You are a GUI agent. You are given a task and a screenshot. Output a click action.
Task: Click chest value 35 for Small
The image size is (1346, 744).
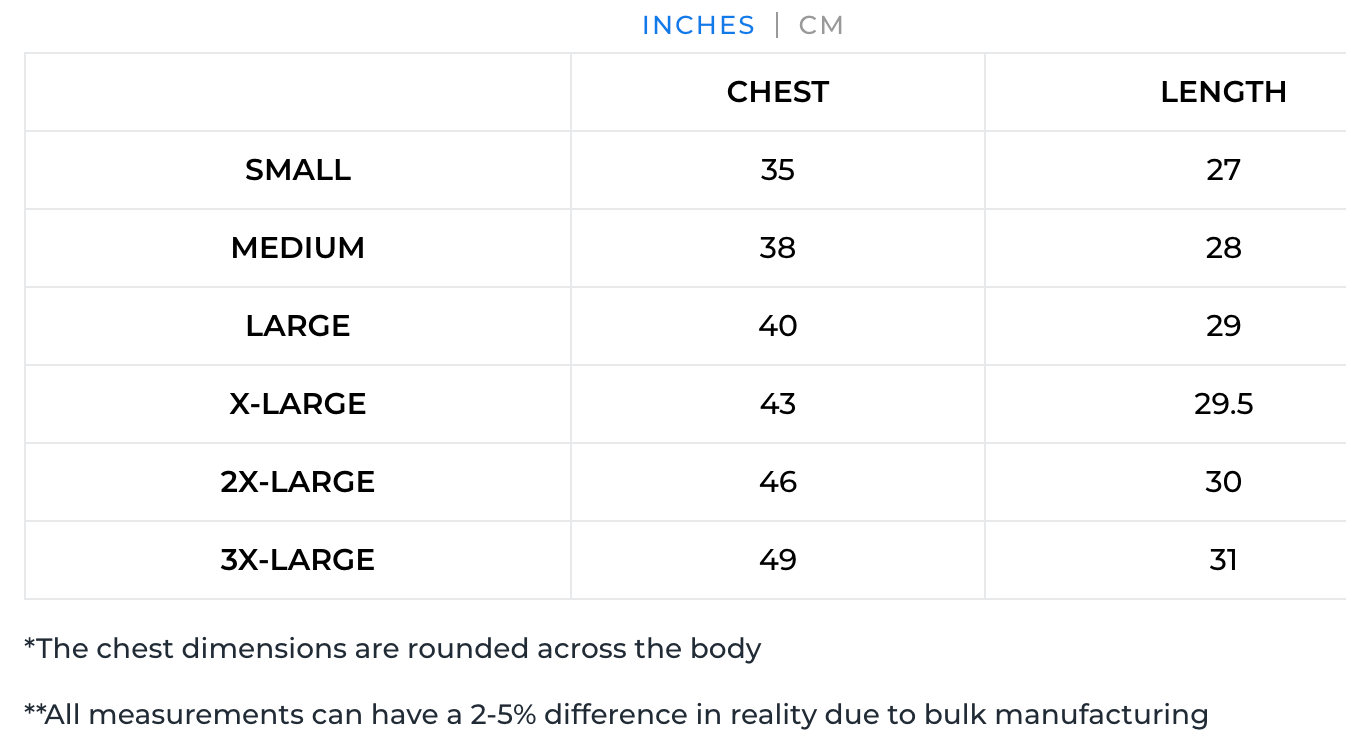tap(778, 170)
